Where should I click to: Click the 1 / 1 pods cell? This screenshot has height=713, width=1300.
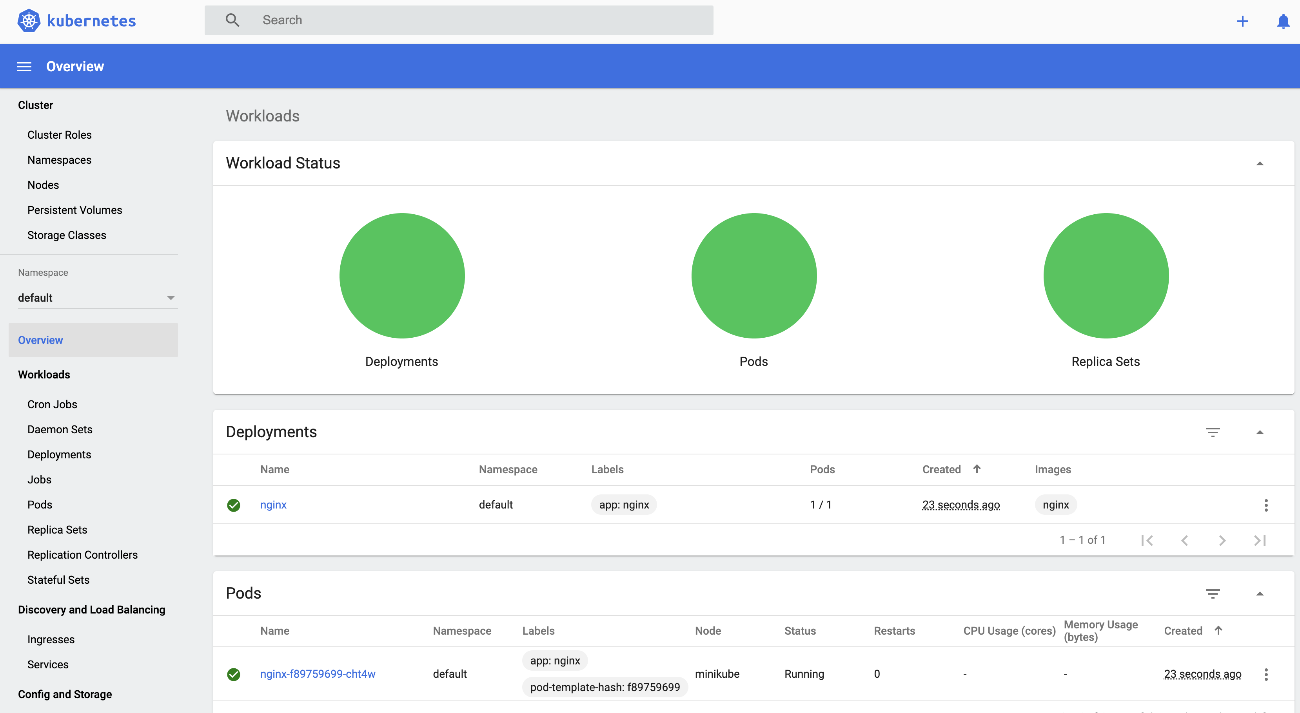tap(821, 505)
